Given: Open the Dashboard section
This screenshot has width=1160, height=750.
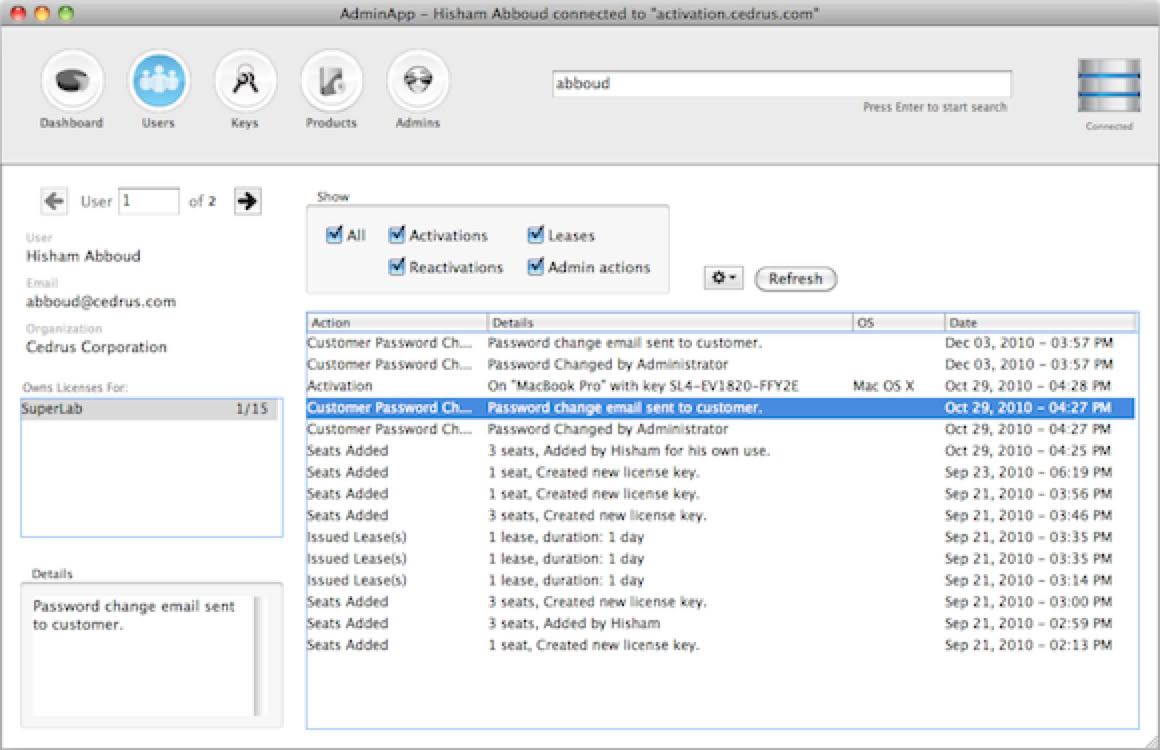Looking at the screenshot, I should tap(71, 83).
